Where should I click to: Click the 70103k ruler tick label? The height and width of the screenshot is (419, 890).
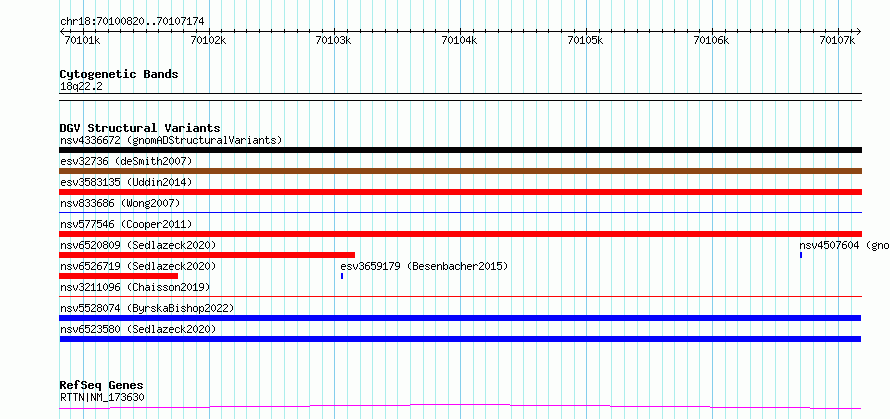[334, 40]
